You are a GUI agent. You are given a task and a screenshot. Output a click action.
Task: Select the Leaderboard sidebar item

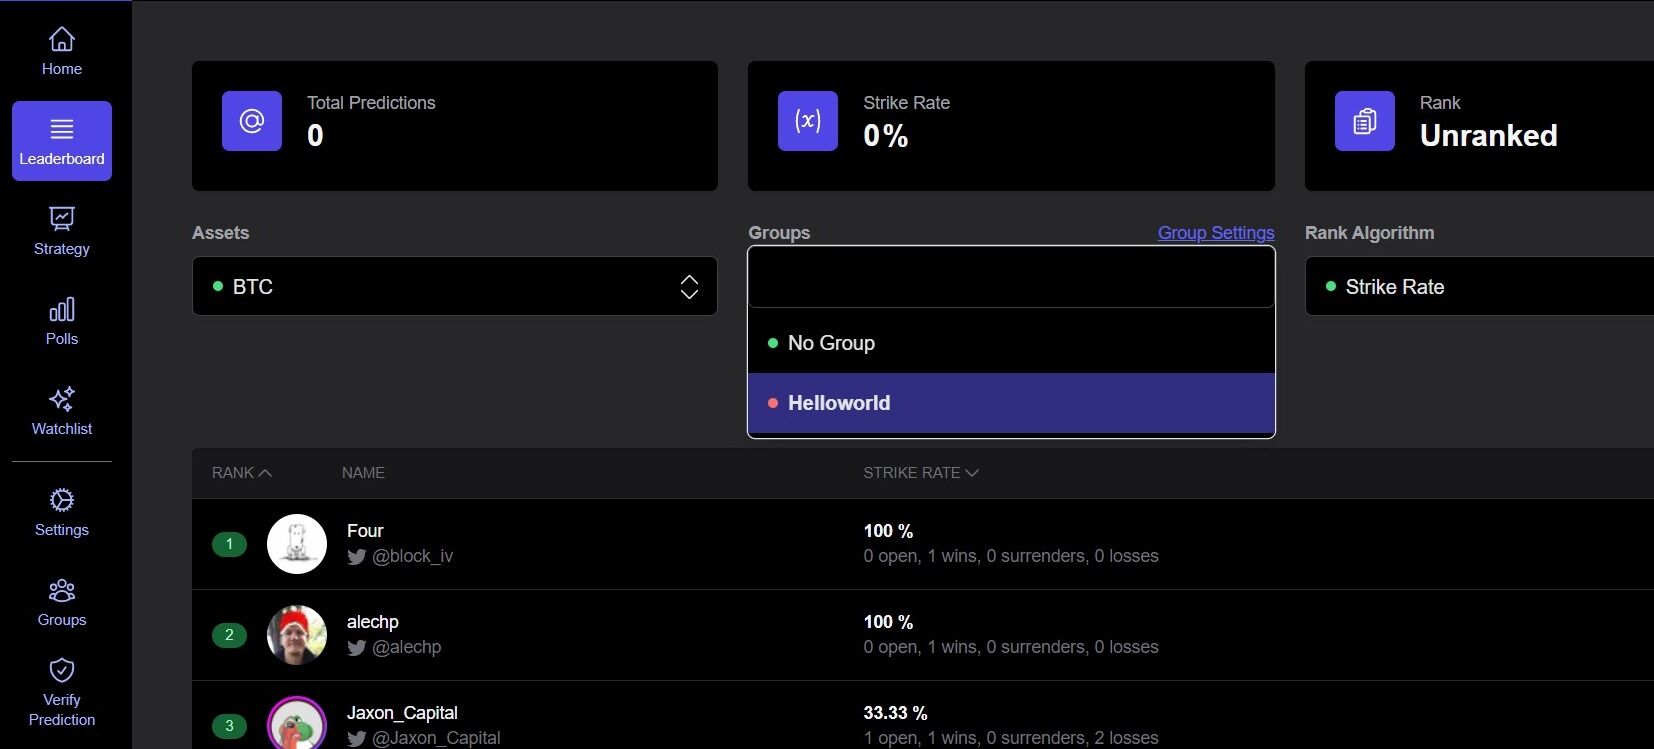(62, 141)
